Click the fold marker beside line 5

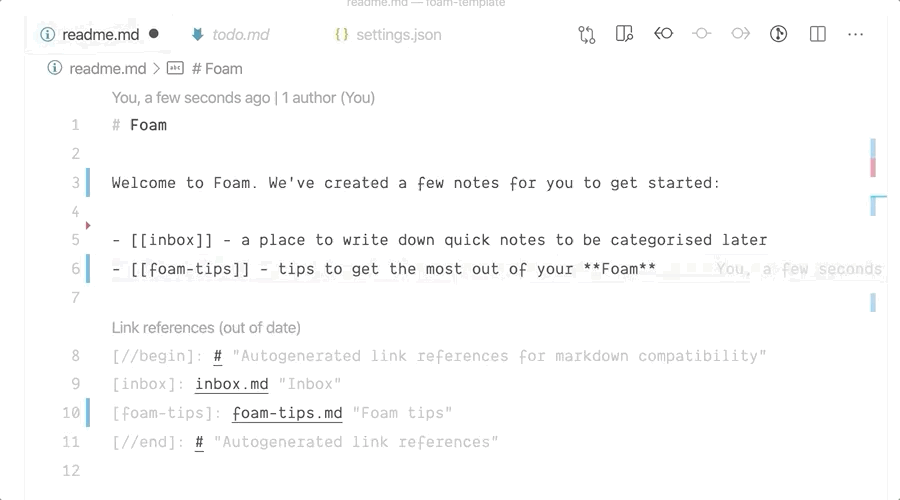pos(88,226)
